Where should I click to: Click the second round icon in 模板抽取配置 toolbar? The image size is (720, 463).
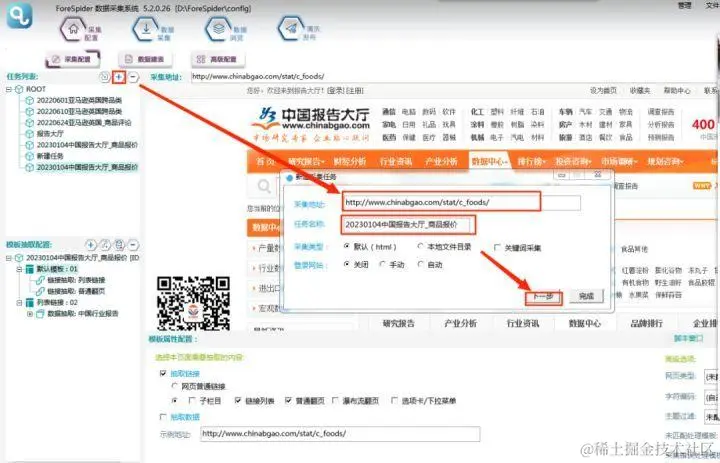click(x=105, y=245)
